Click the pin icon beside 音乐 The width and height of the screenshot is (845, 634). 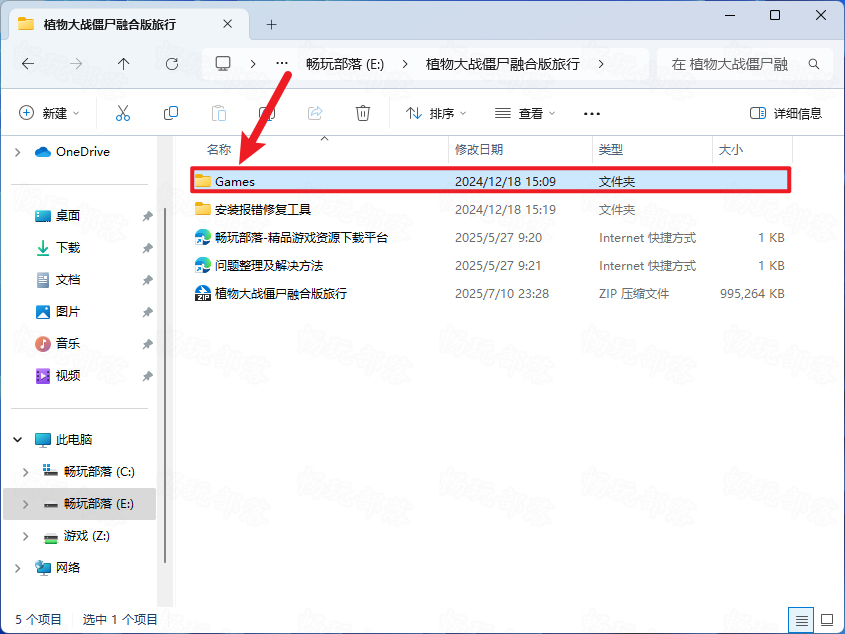point(147,344)
